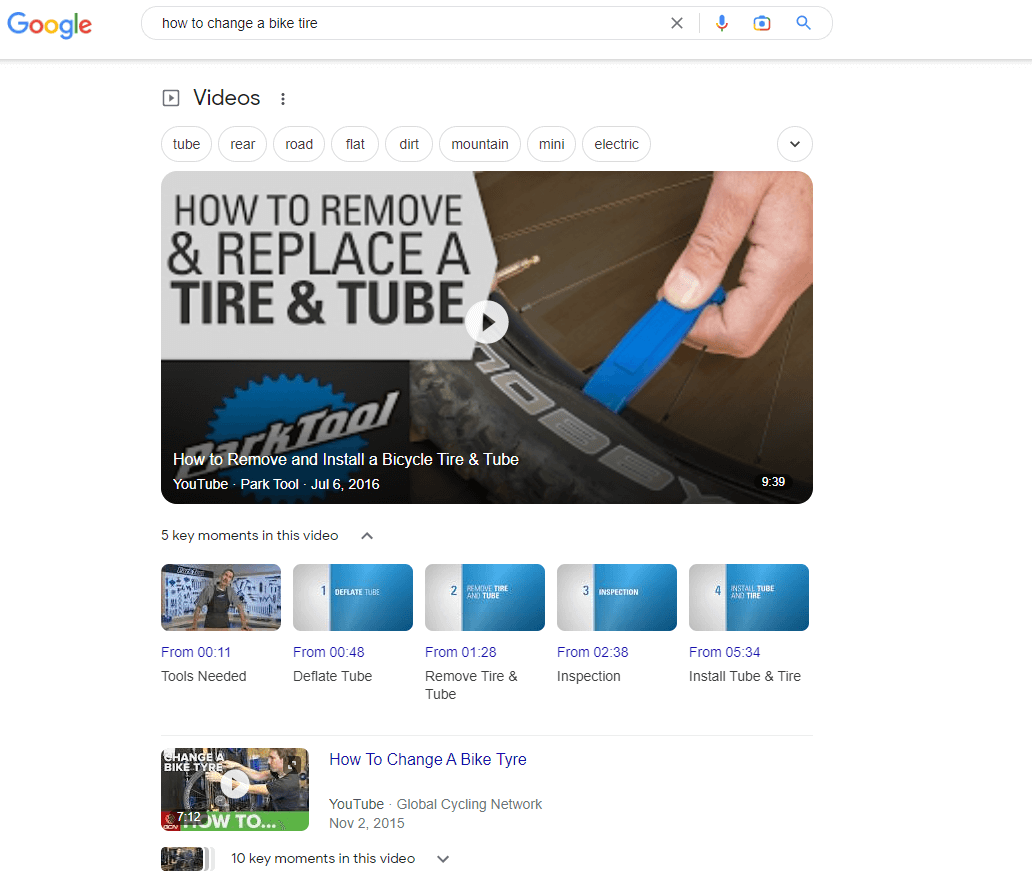Filter videos by mountain chip

pos(480,144)
